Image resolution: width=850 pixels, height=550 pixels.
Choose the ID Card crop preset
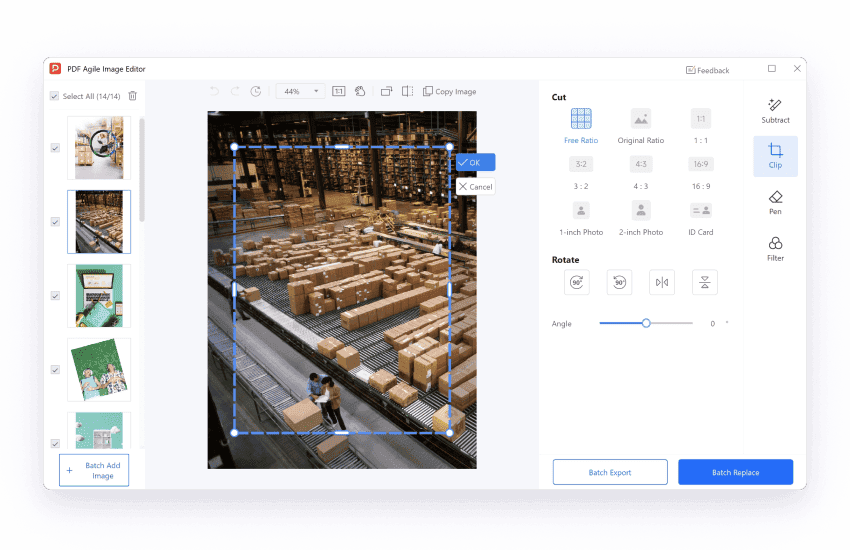(701, 216)
